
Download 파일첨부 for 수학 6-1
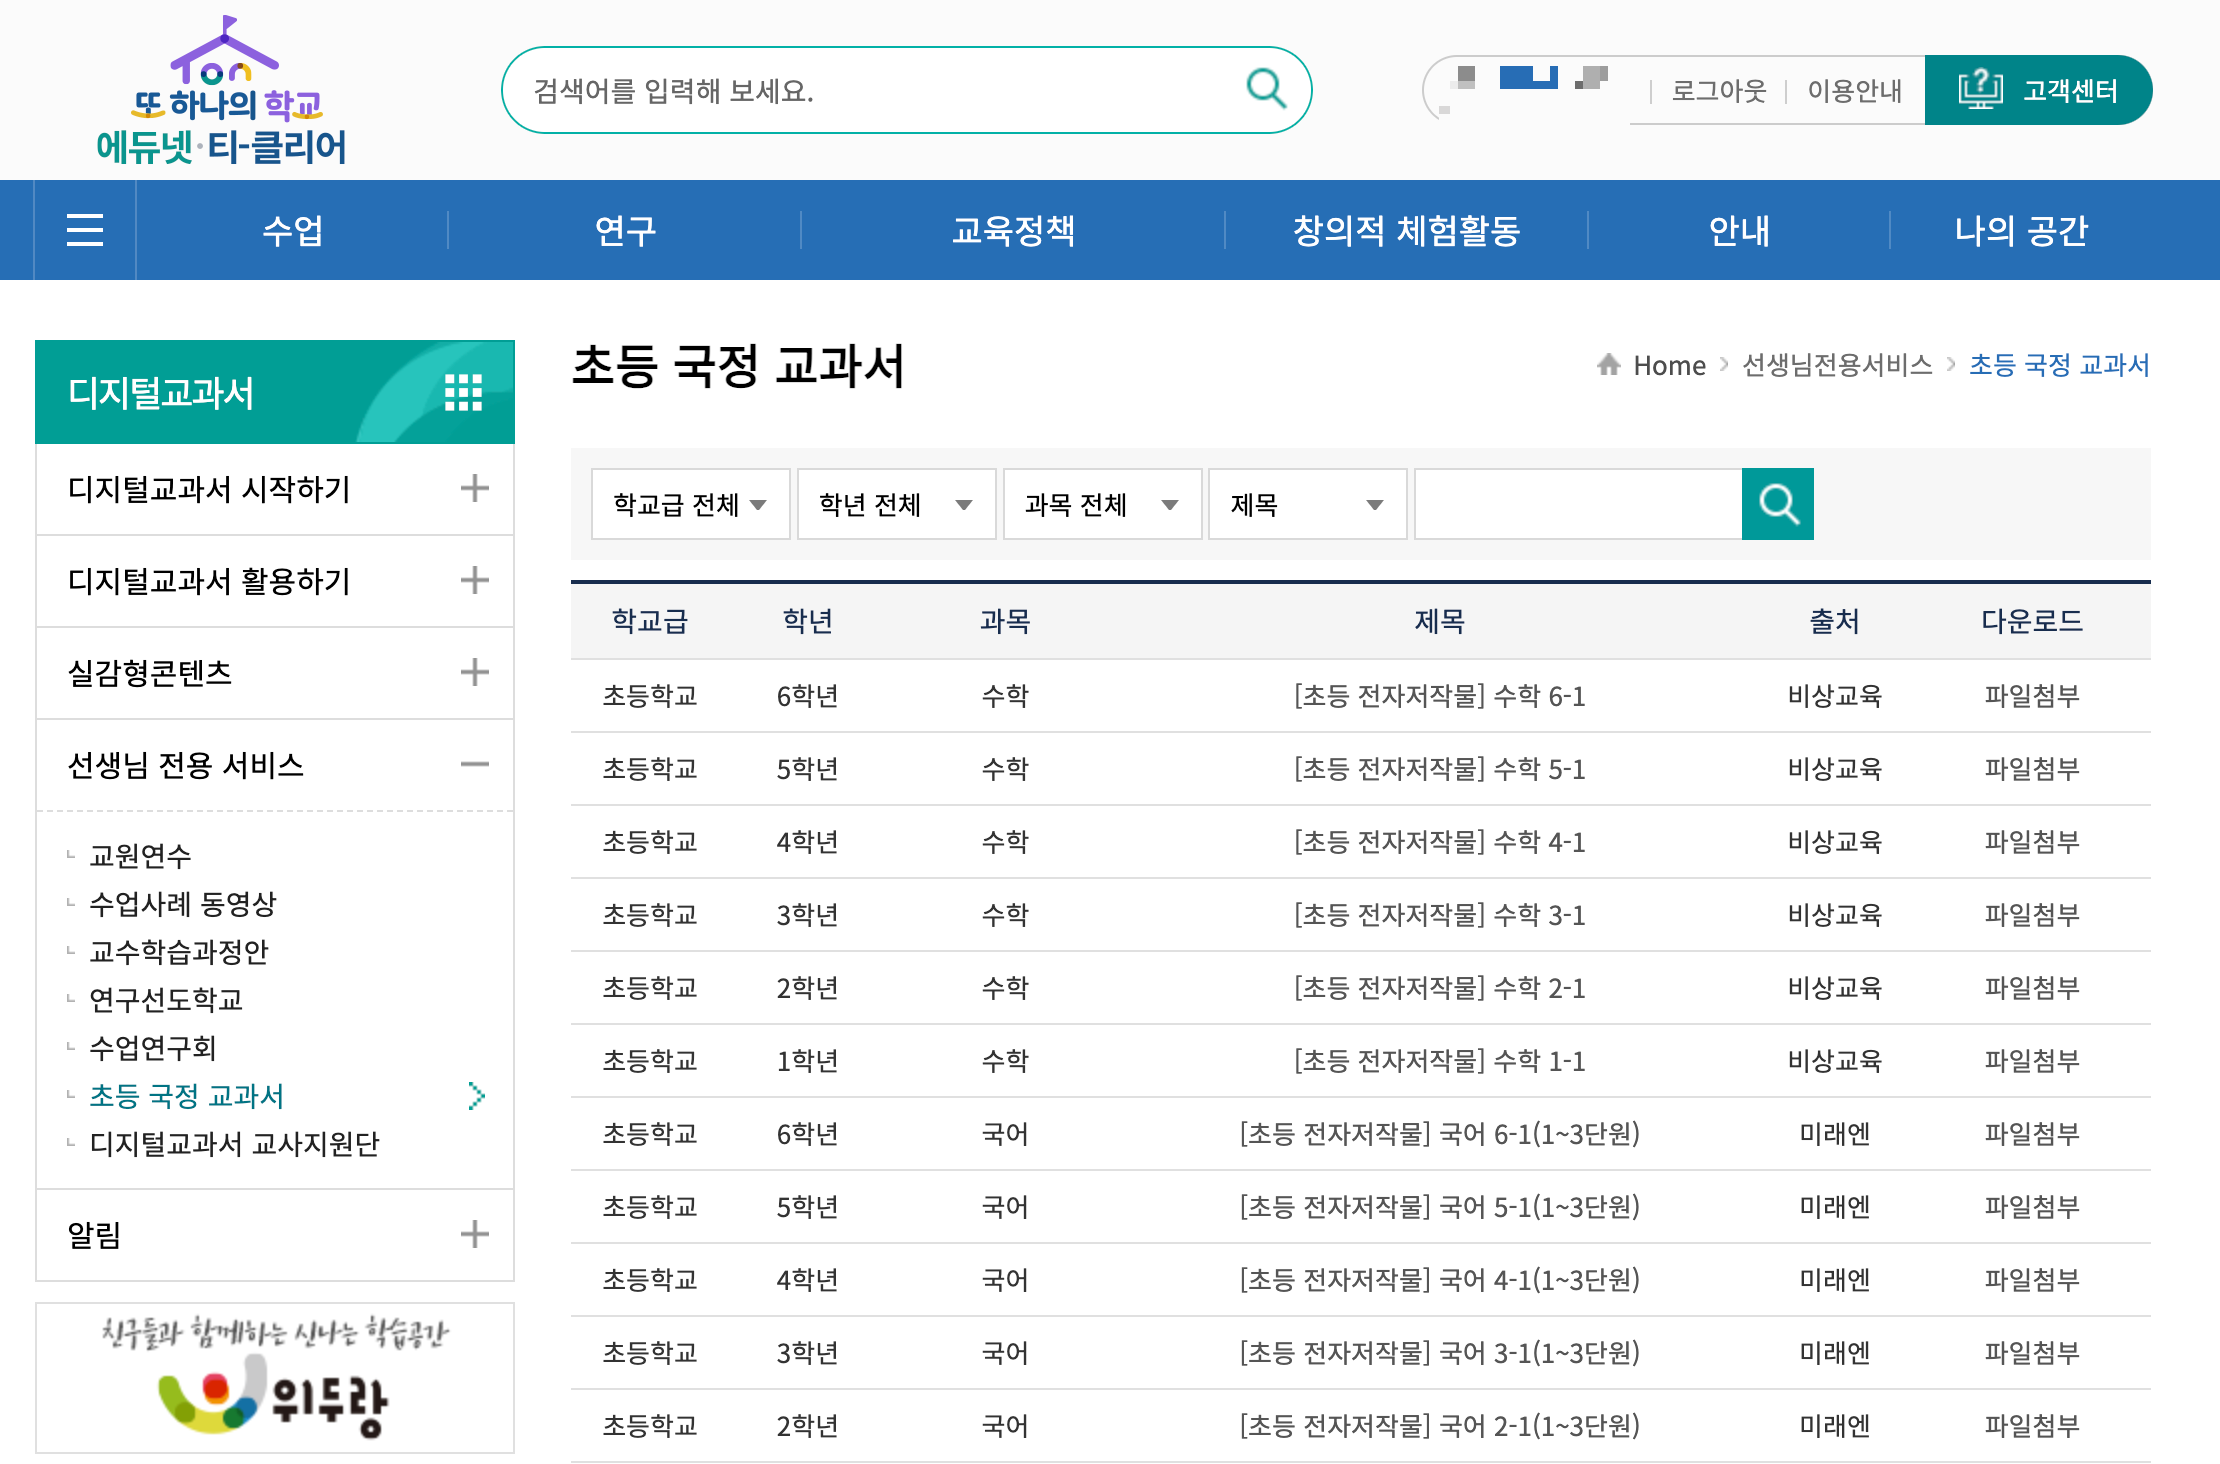tap(2031, 696)
